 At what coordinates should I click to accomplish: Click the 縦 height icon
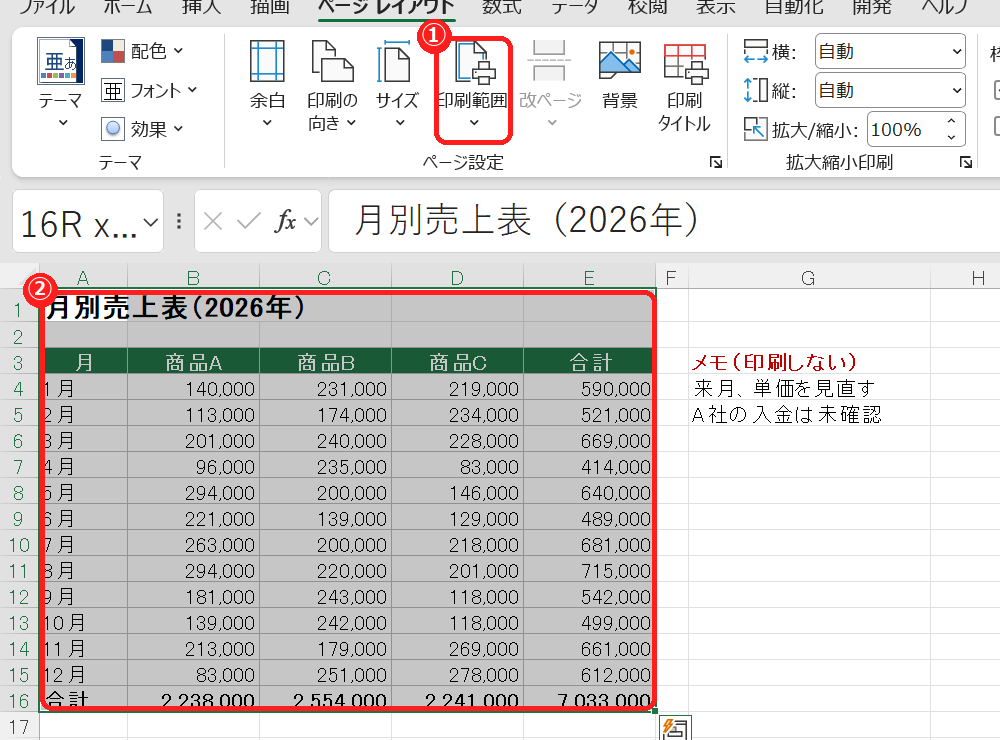(756, 90)
